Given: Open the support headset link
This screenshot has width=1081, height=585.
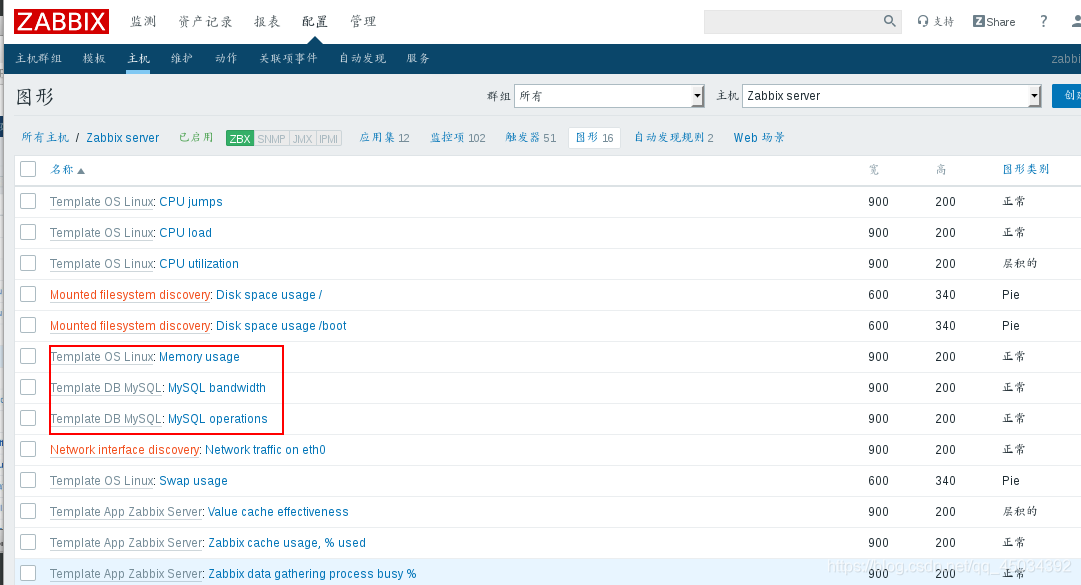Looking at the screenshot, I should coord(935,21).
